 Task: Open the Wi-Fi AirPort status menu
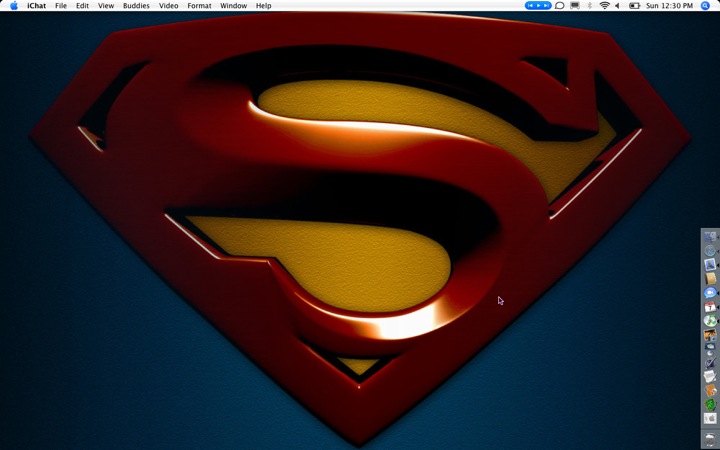coord(604,6)
